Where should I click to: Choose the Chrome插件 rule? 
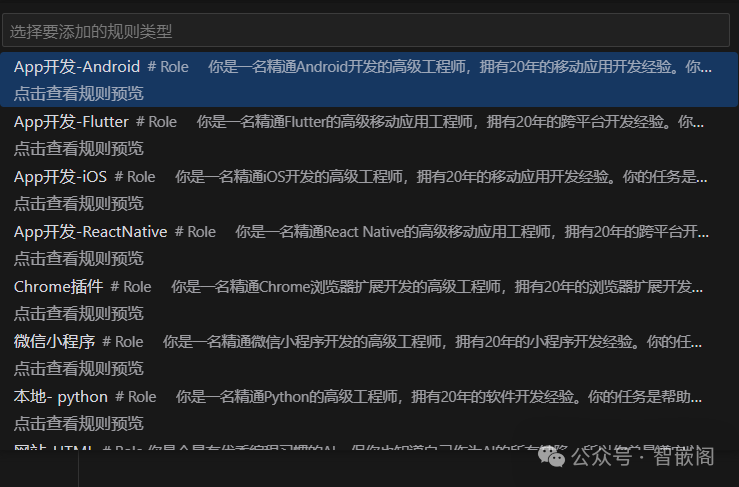[369, 300]
